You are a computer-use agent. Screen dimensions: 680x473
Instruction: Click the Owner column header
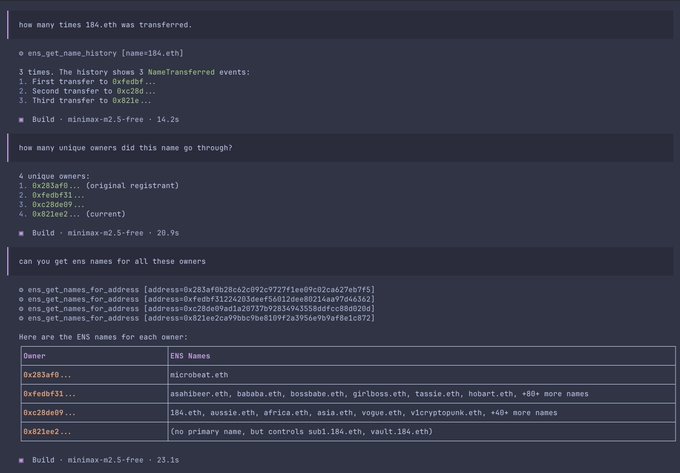[x=34, y=355]
